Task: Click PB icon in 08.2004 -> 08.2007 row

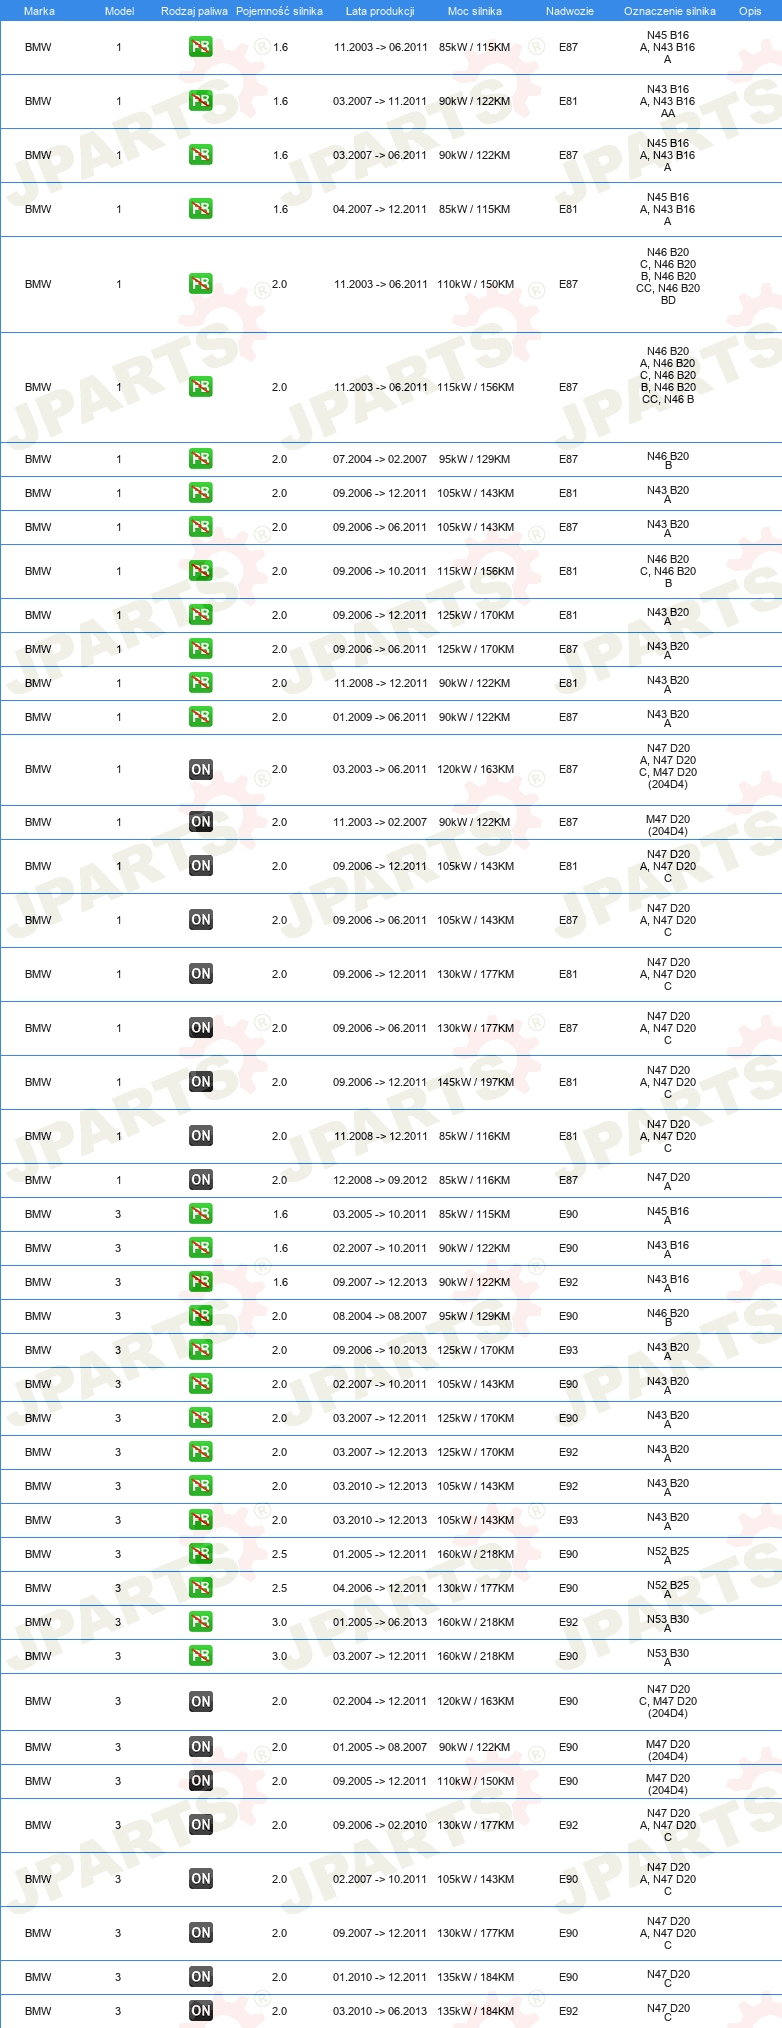Action: (201, 1316)
